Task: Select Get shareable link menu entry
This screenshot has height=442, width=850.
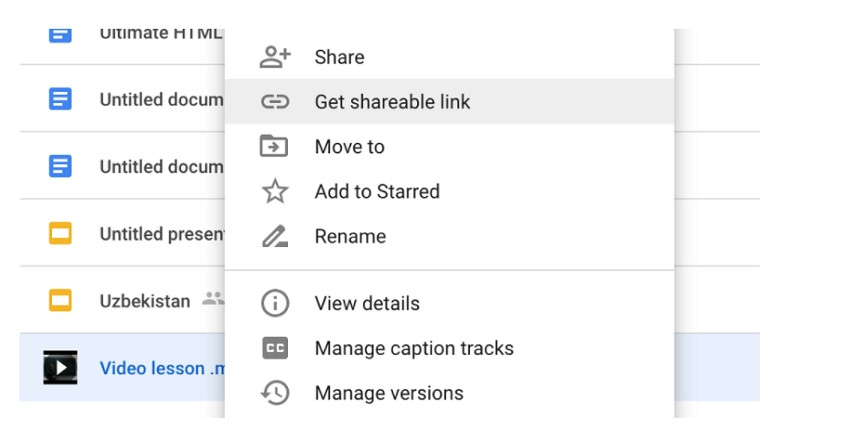Action: point(449,102)
